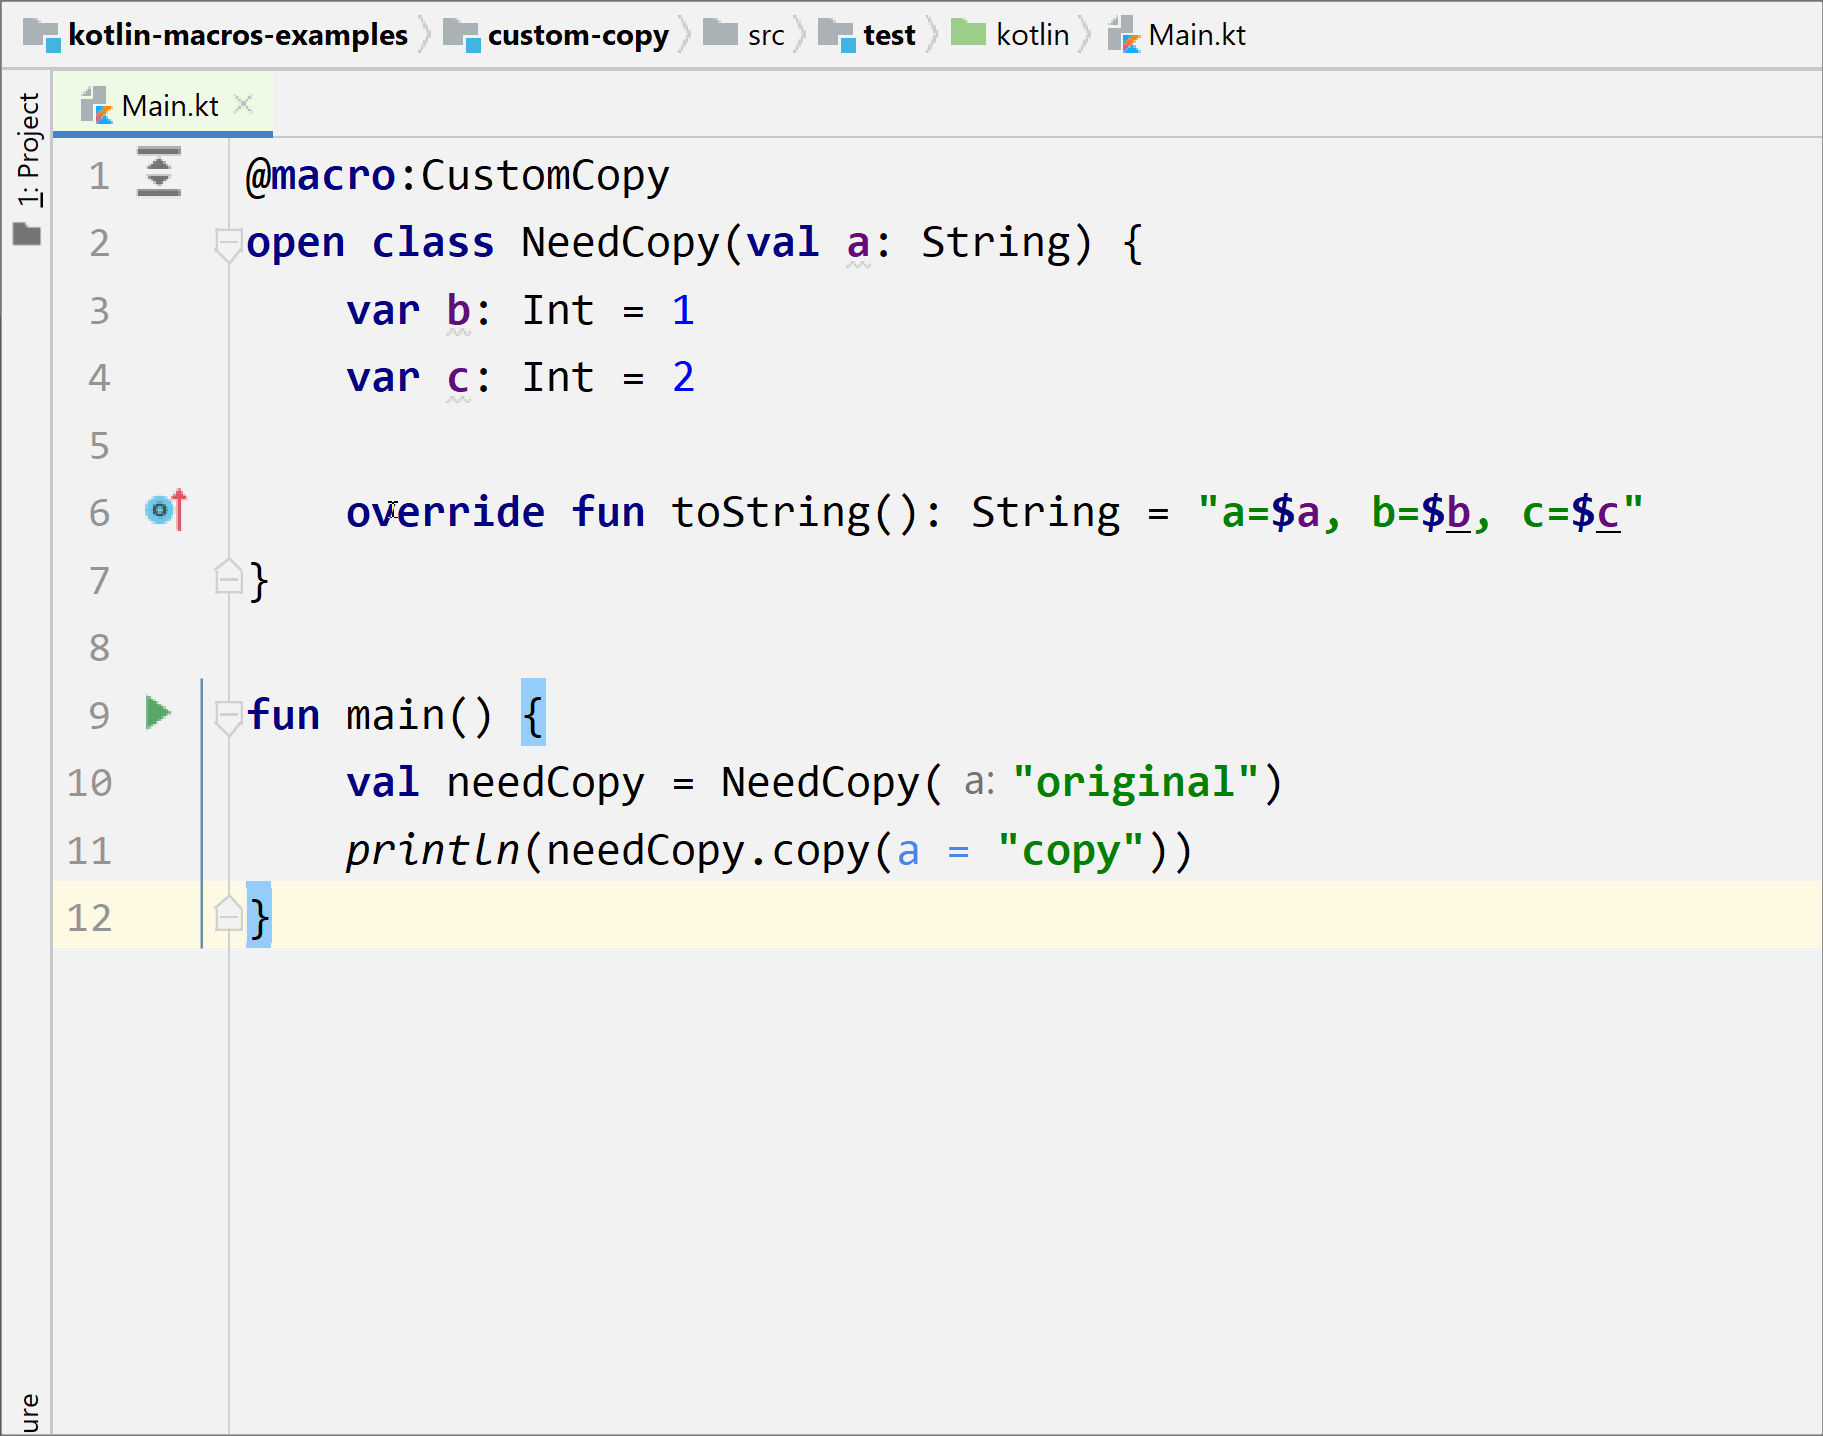Click the custom-copy module folder icon
This screenshot has width=1823, height=1436.
click(462, 35)
